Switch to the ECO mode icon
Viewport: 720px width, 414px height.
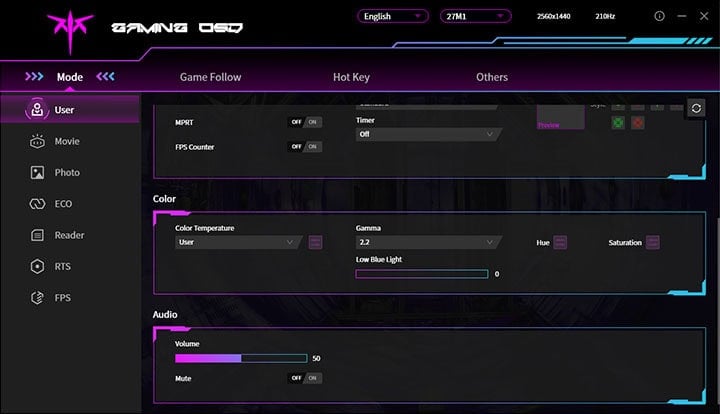(x=37, y=204)
